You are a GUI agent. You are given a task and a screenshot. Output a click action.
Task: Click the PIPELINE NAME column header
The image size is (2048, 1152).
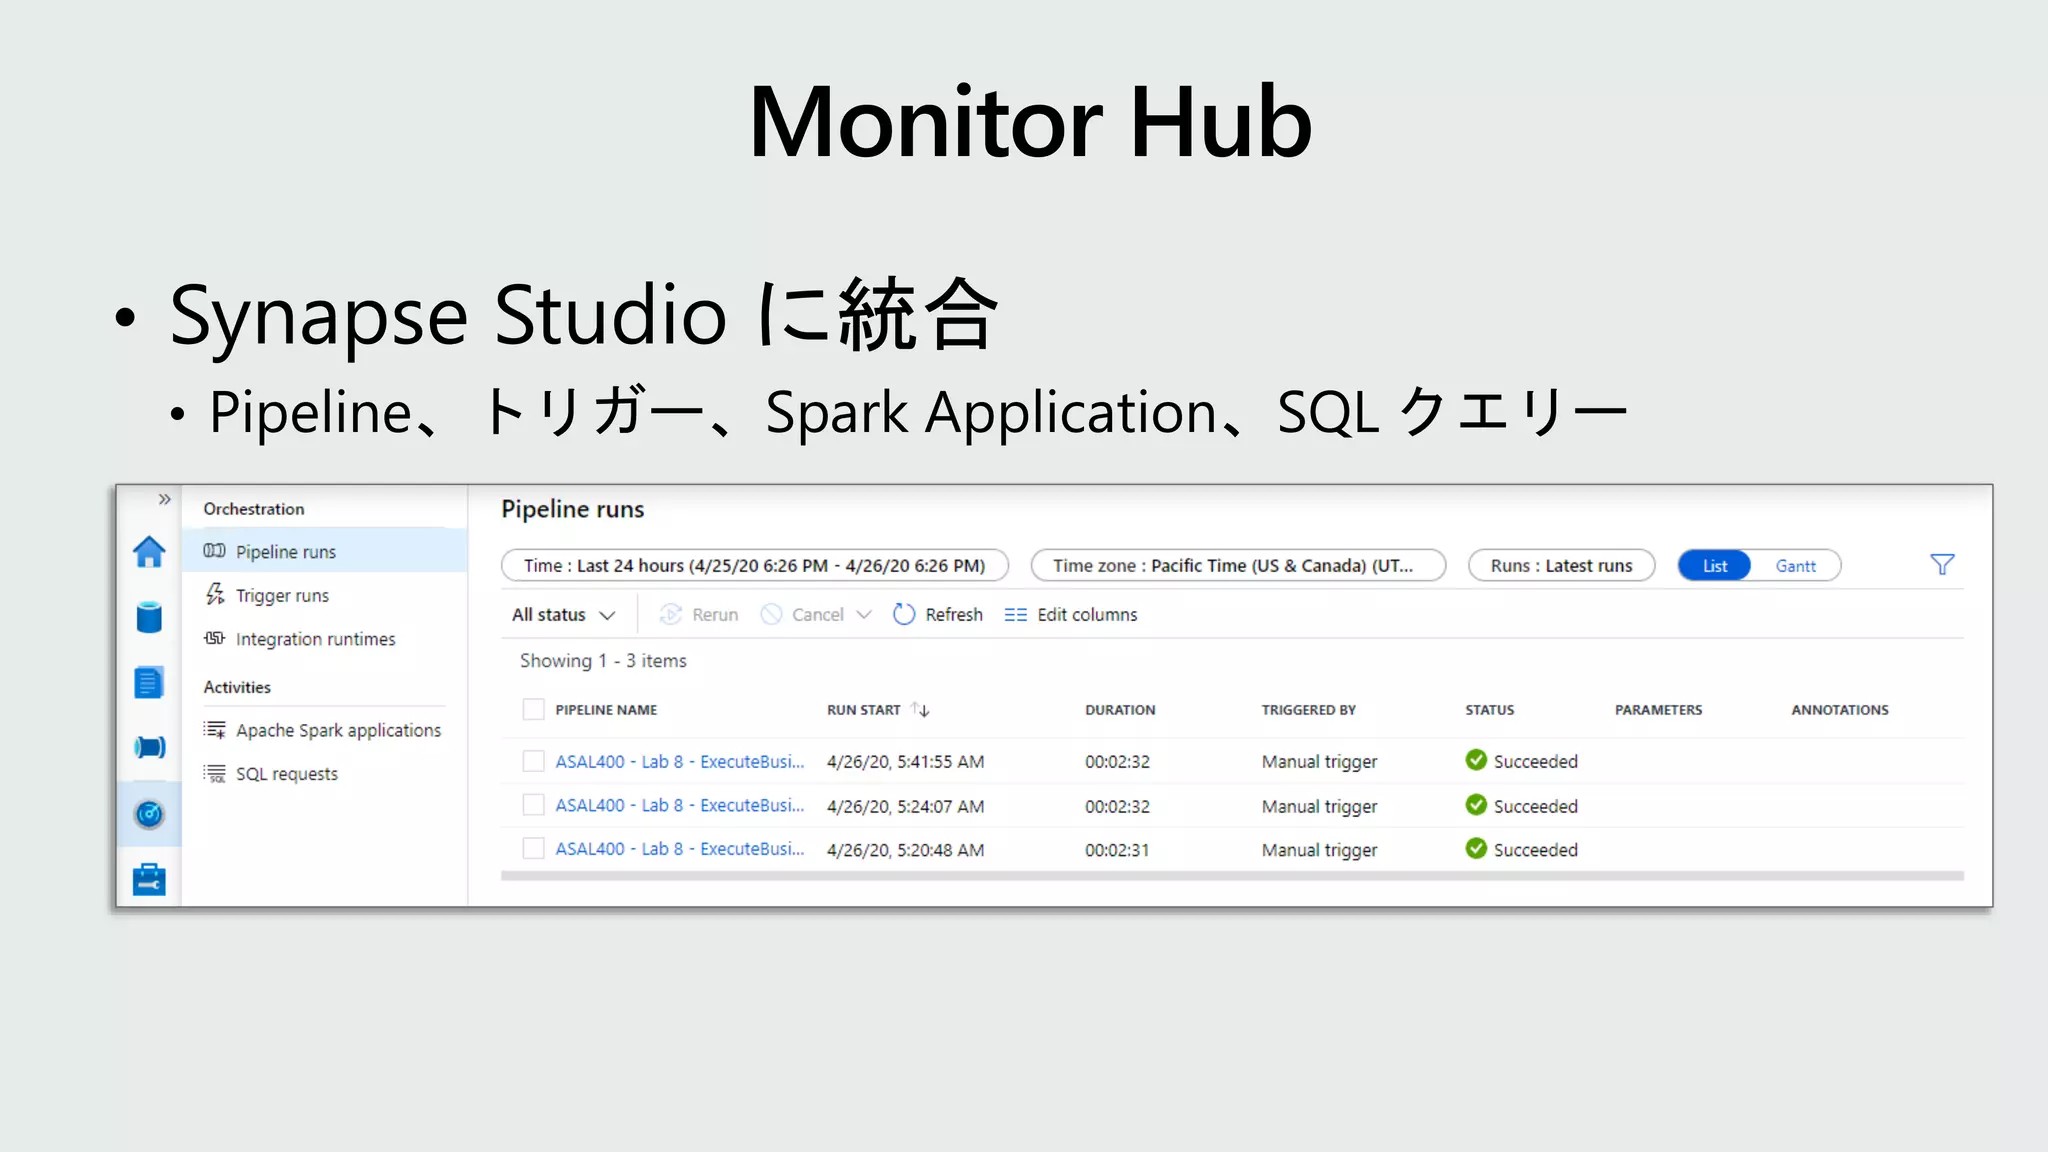pos(606,710)
